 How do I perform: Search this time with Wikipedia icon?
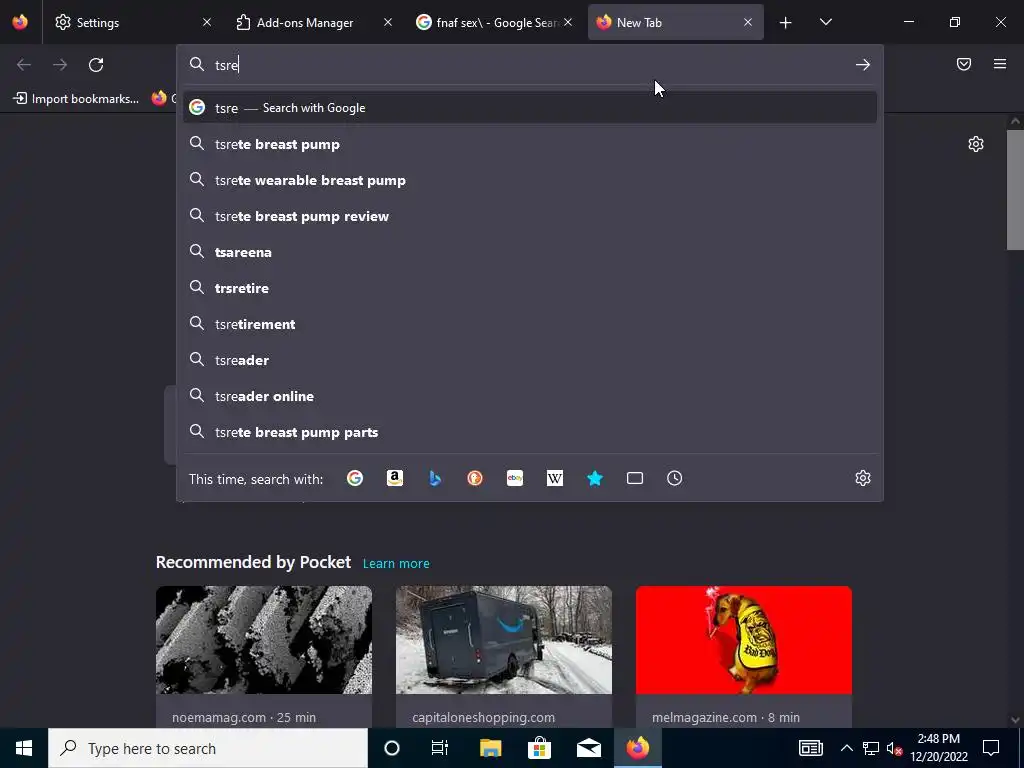[x=554, y=479]
